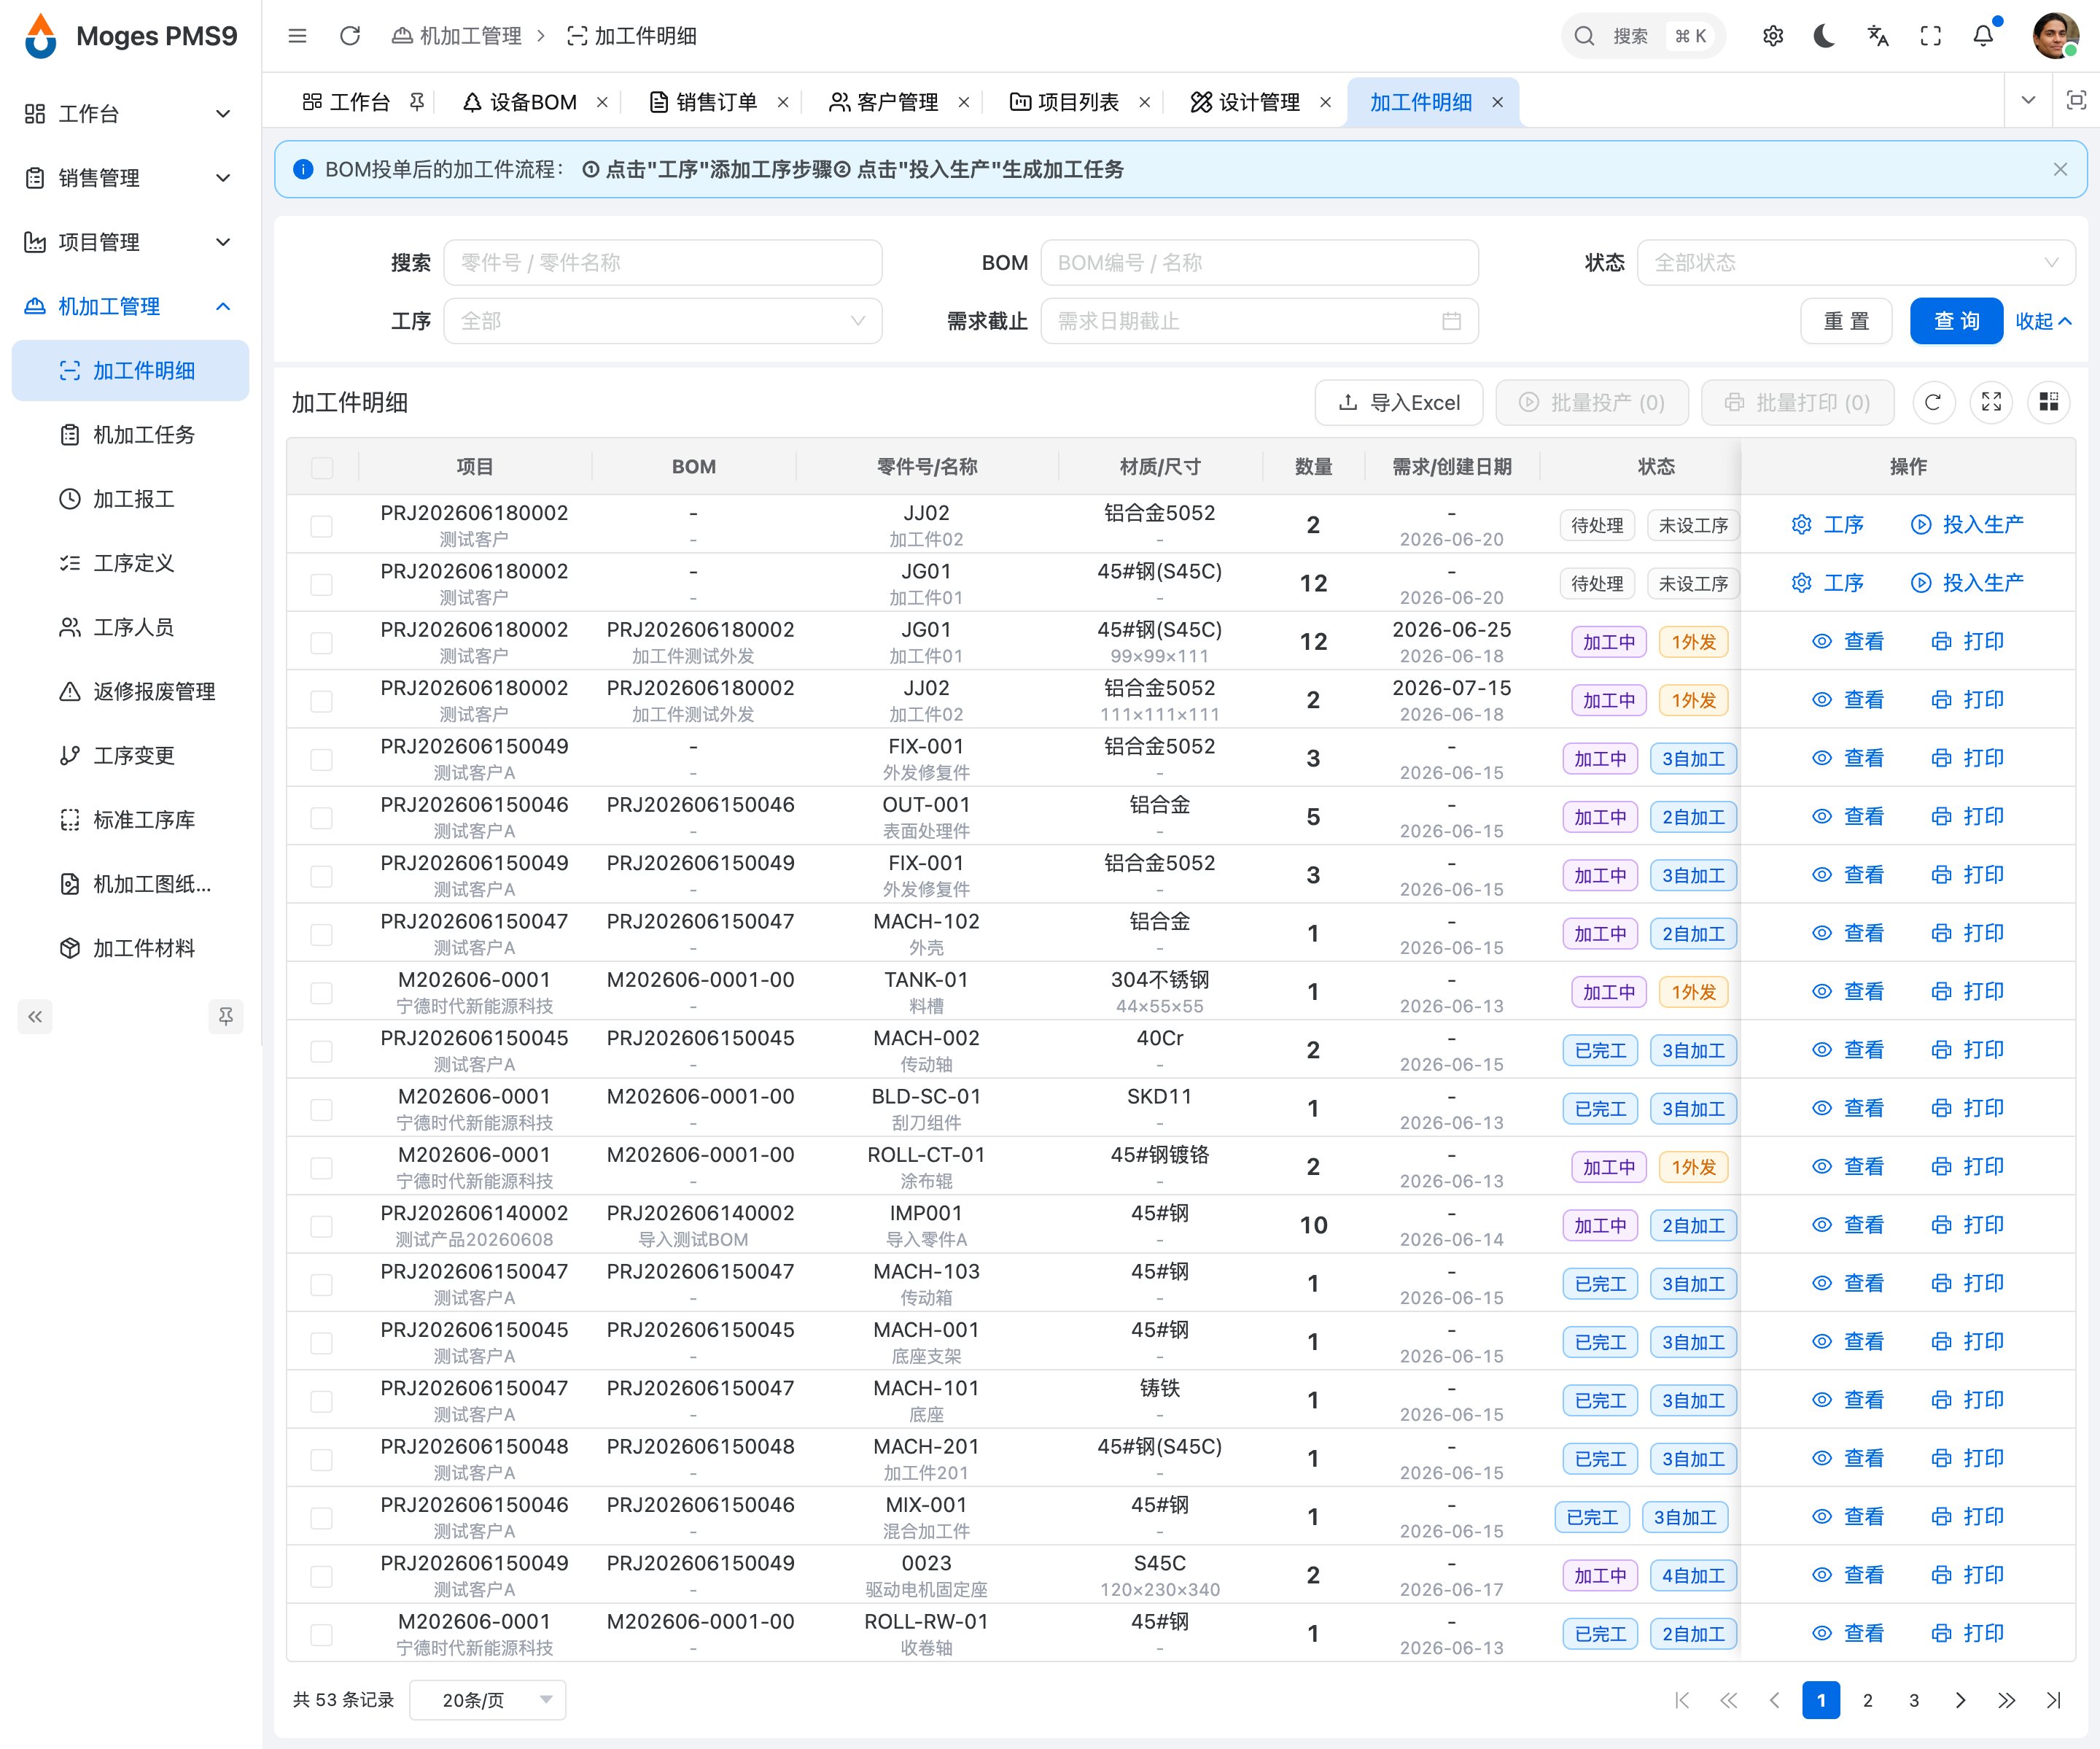The image size is (2100, 1749).
Task: Toggle the select-all checkbox in table header
Action: (321, 467)
